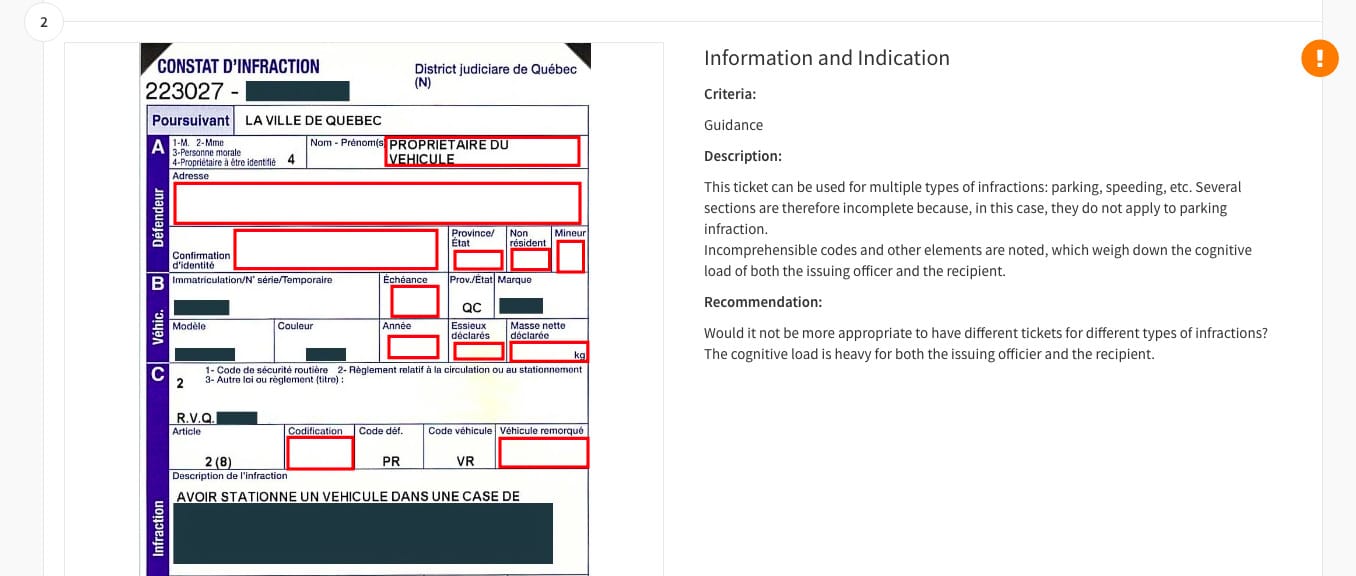Click the PROPRIETAIRE DU VEHICULE name field

[482, 151]
